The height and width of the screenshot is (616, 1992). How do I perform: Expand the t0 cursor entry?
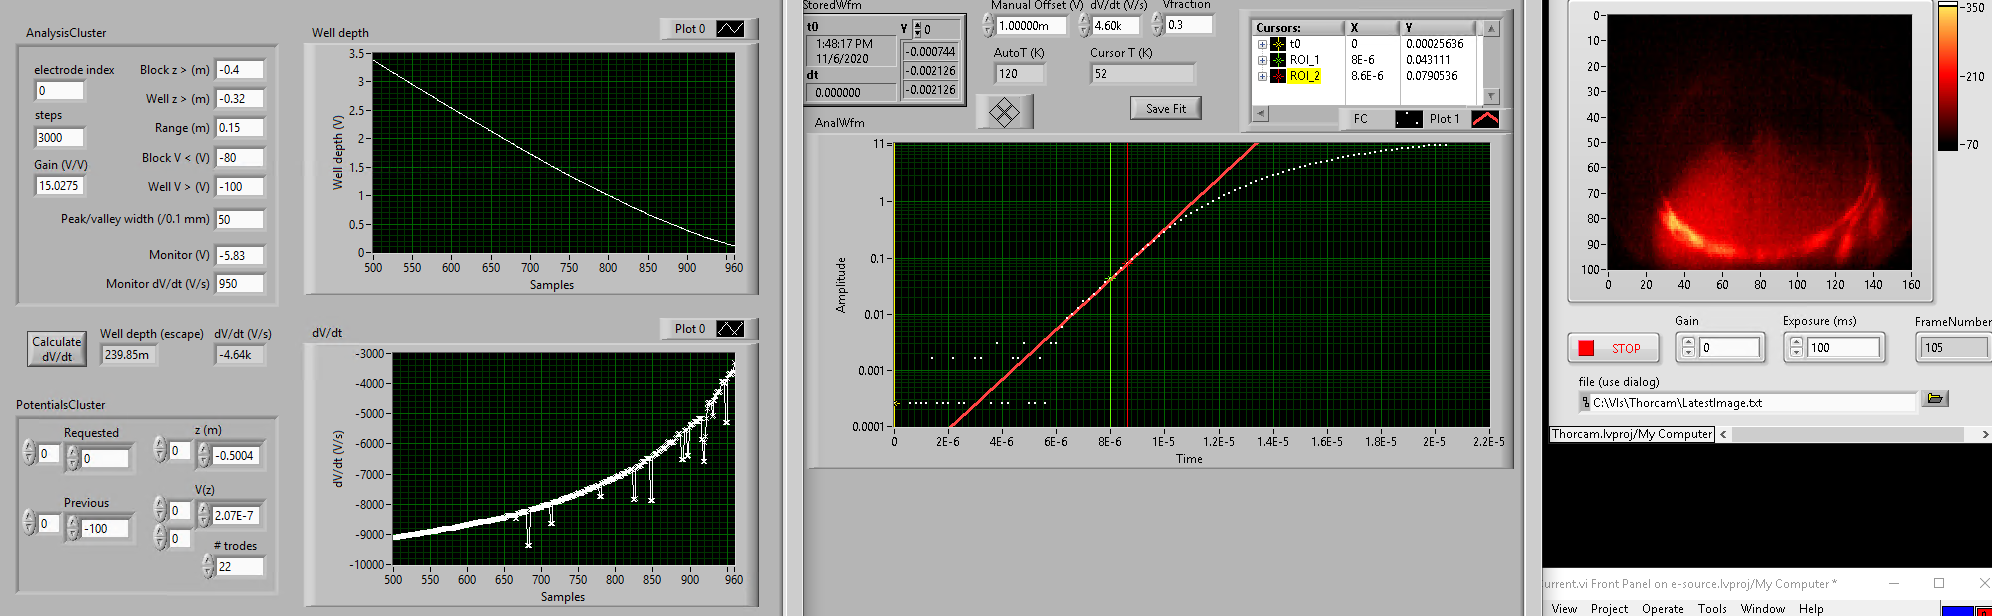(x=1262, y=44)
